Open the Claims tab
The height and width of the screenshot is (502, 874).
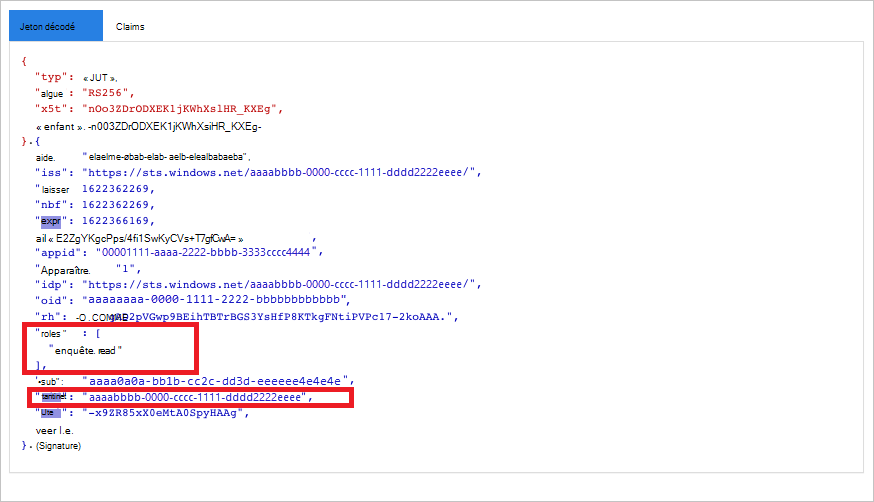point(130,26)
